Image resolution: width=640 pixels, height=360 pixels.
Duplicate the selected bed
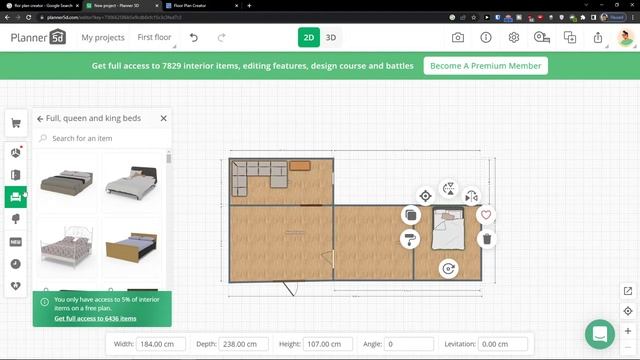[411, 215]
